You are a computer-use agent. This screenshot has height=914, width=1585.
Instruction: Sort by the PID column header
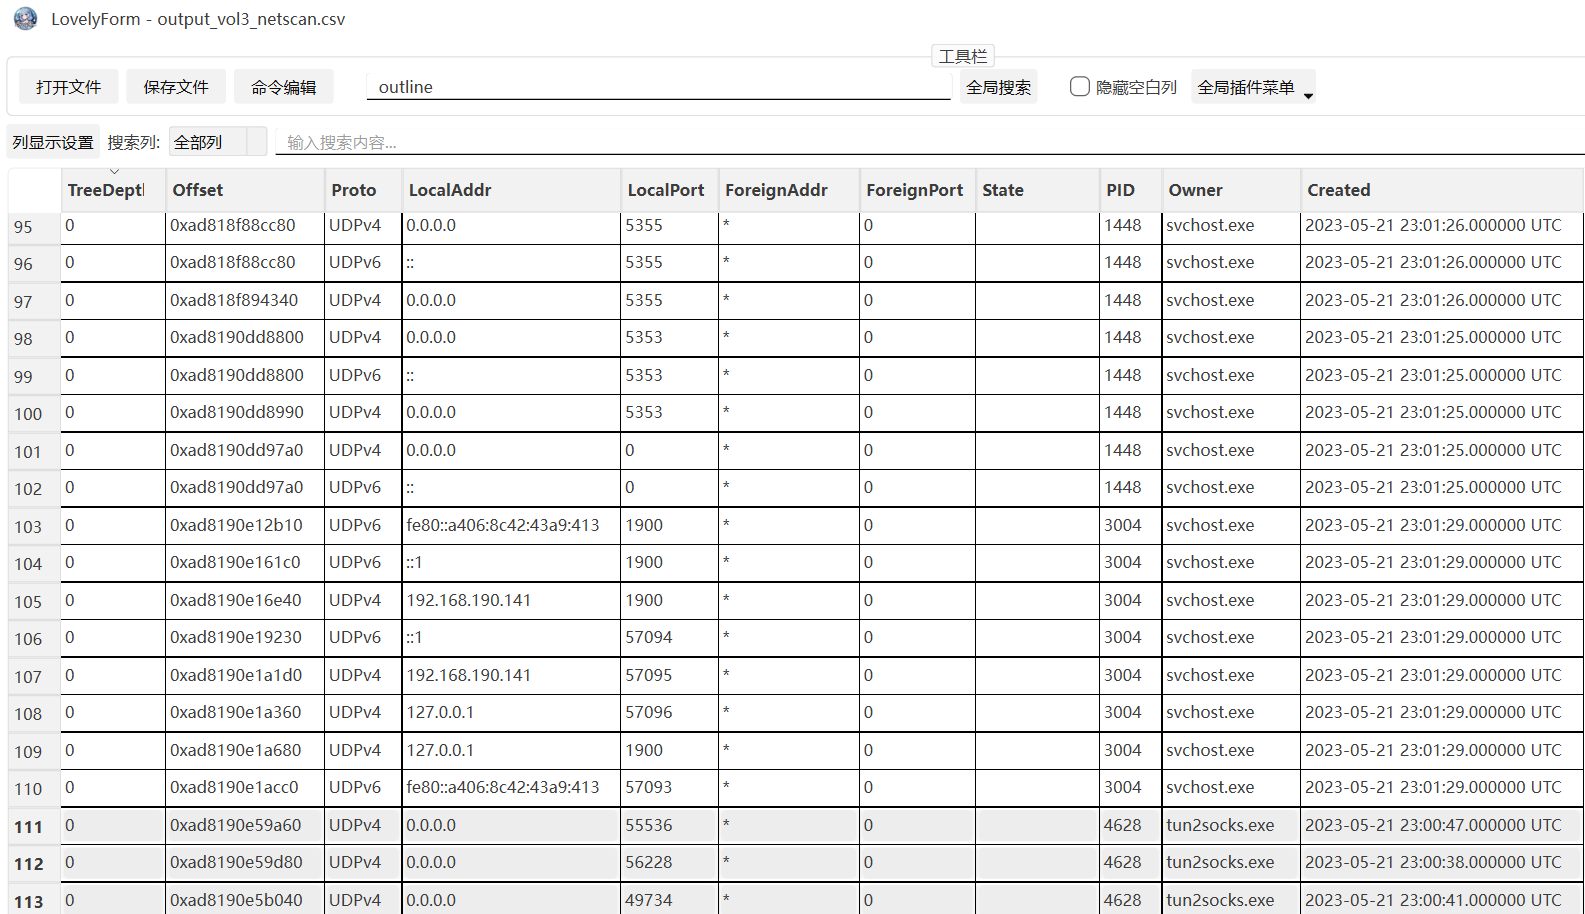point(1131,190)
